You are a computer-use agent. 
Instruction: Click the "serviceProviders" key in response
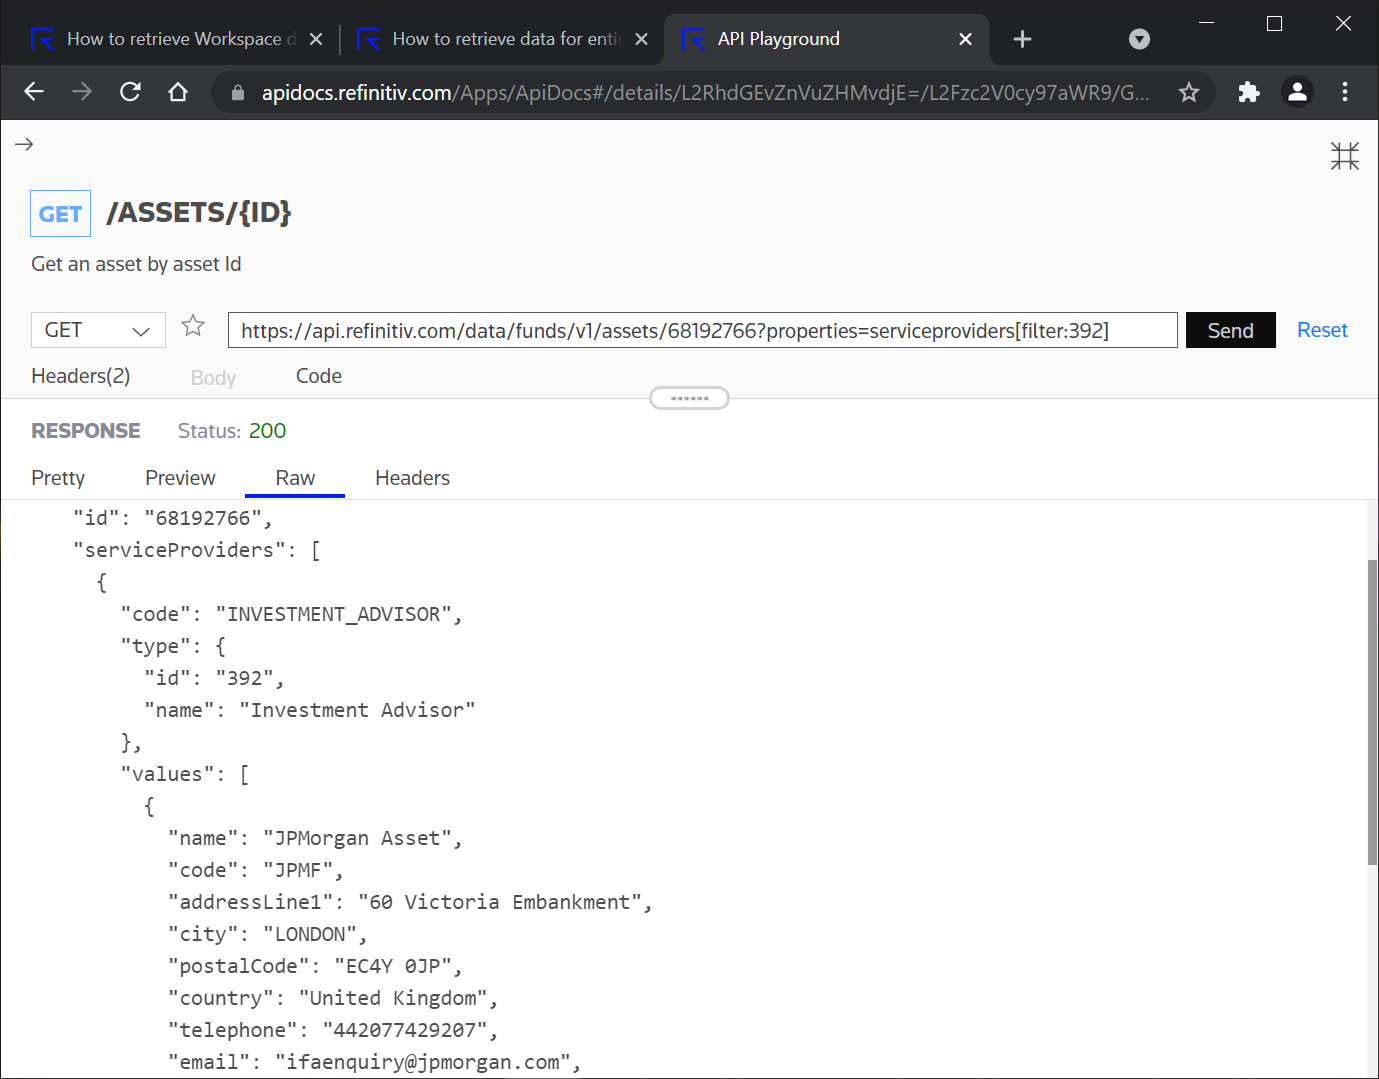coord(179,550)
